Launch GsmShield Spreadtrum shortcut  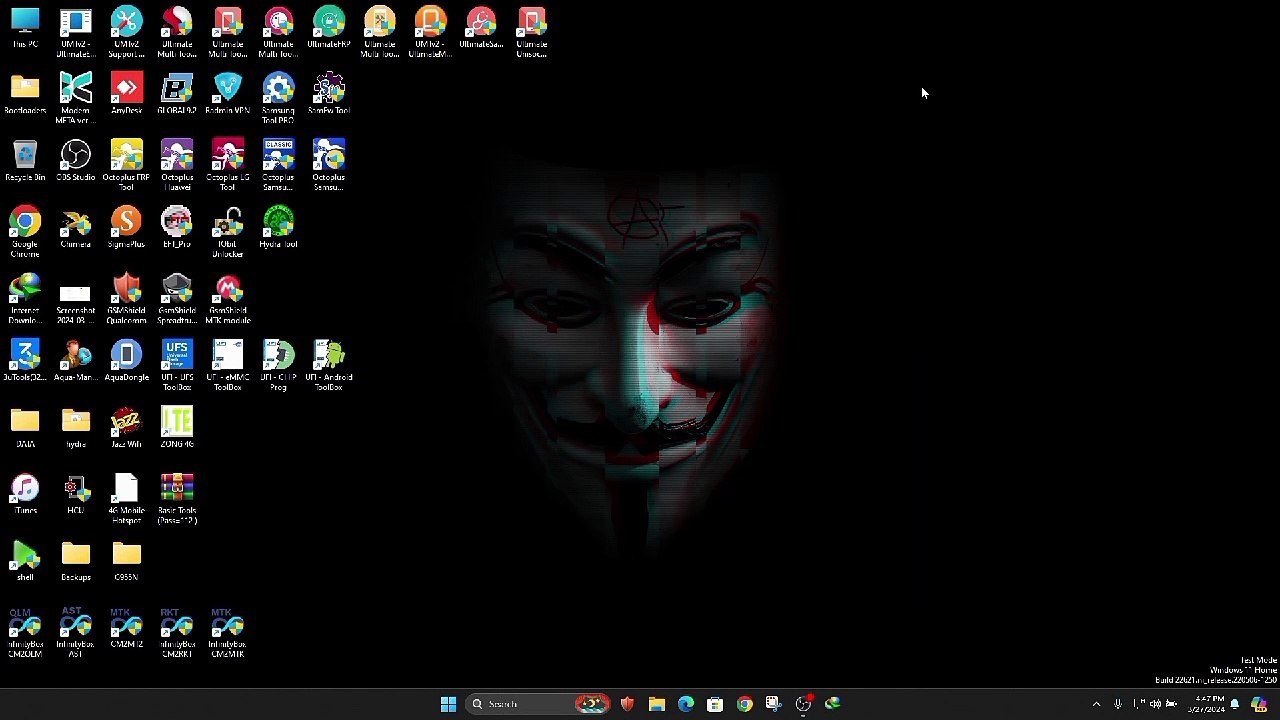coord(177,299)
